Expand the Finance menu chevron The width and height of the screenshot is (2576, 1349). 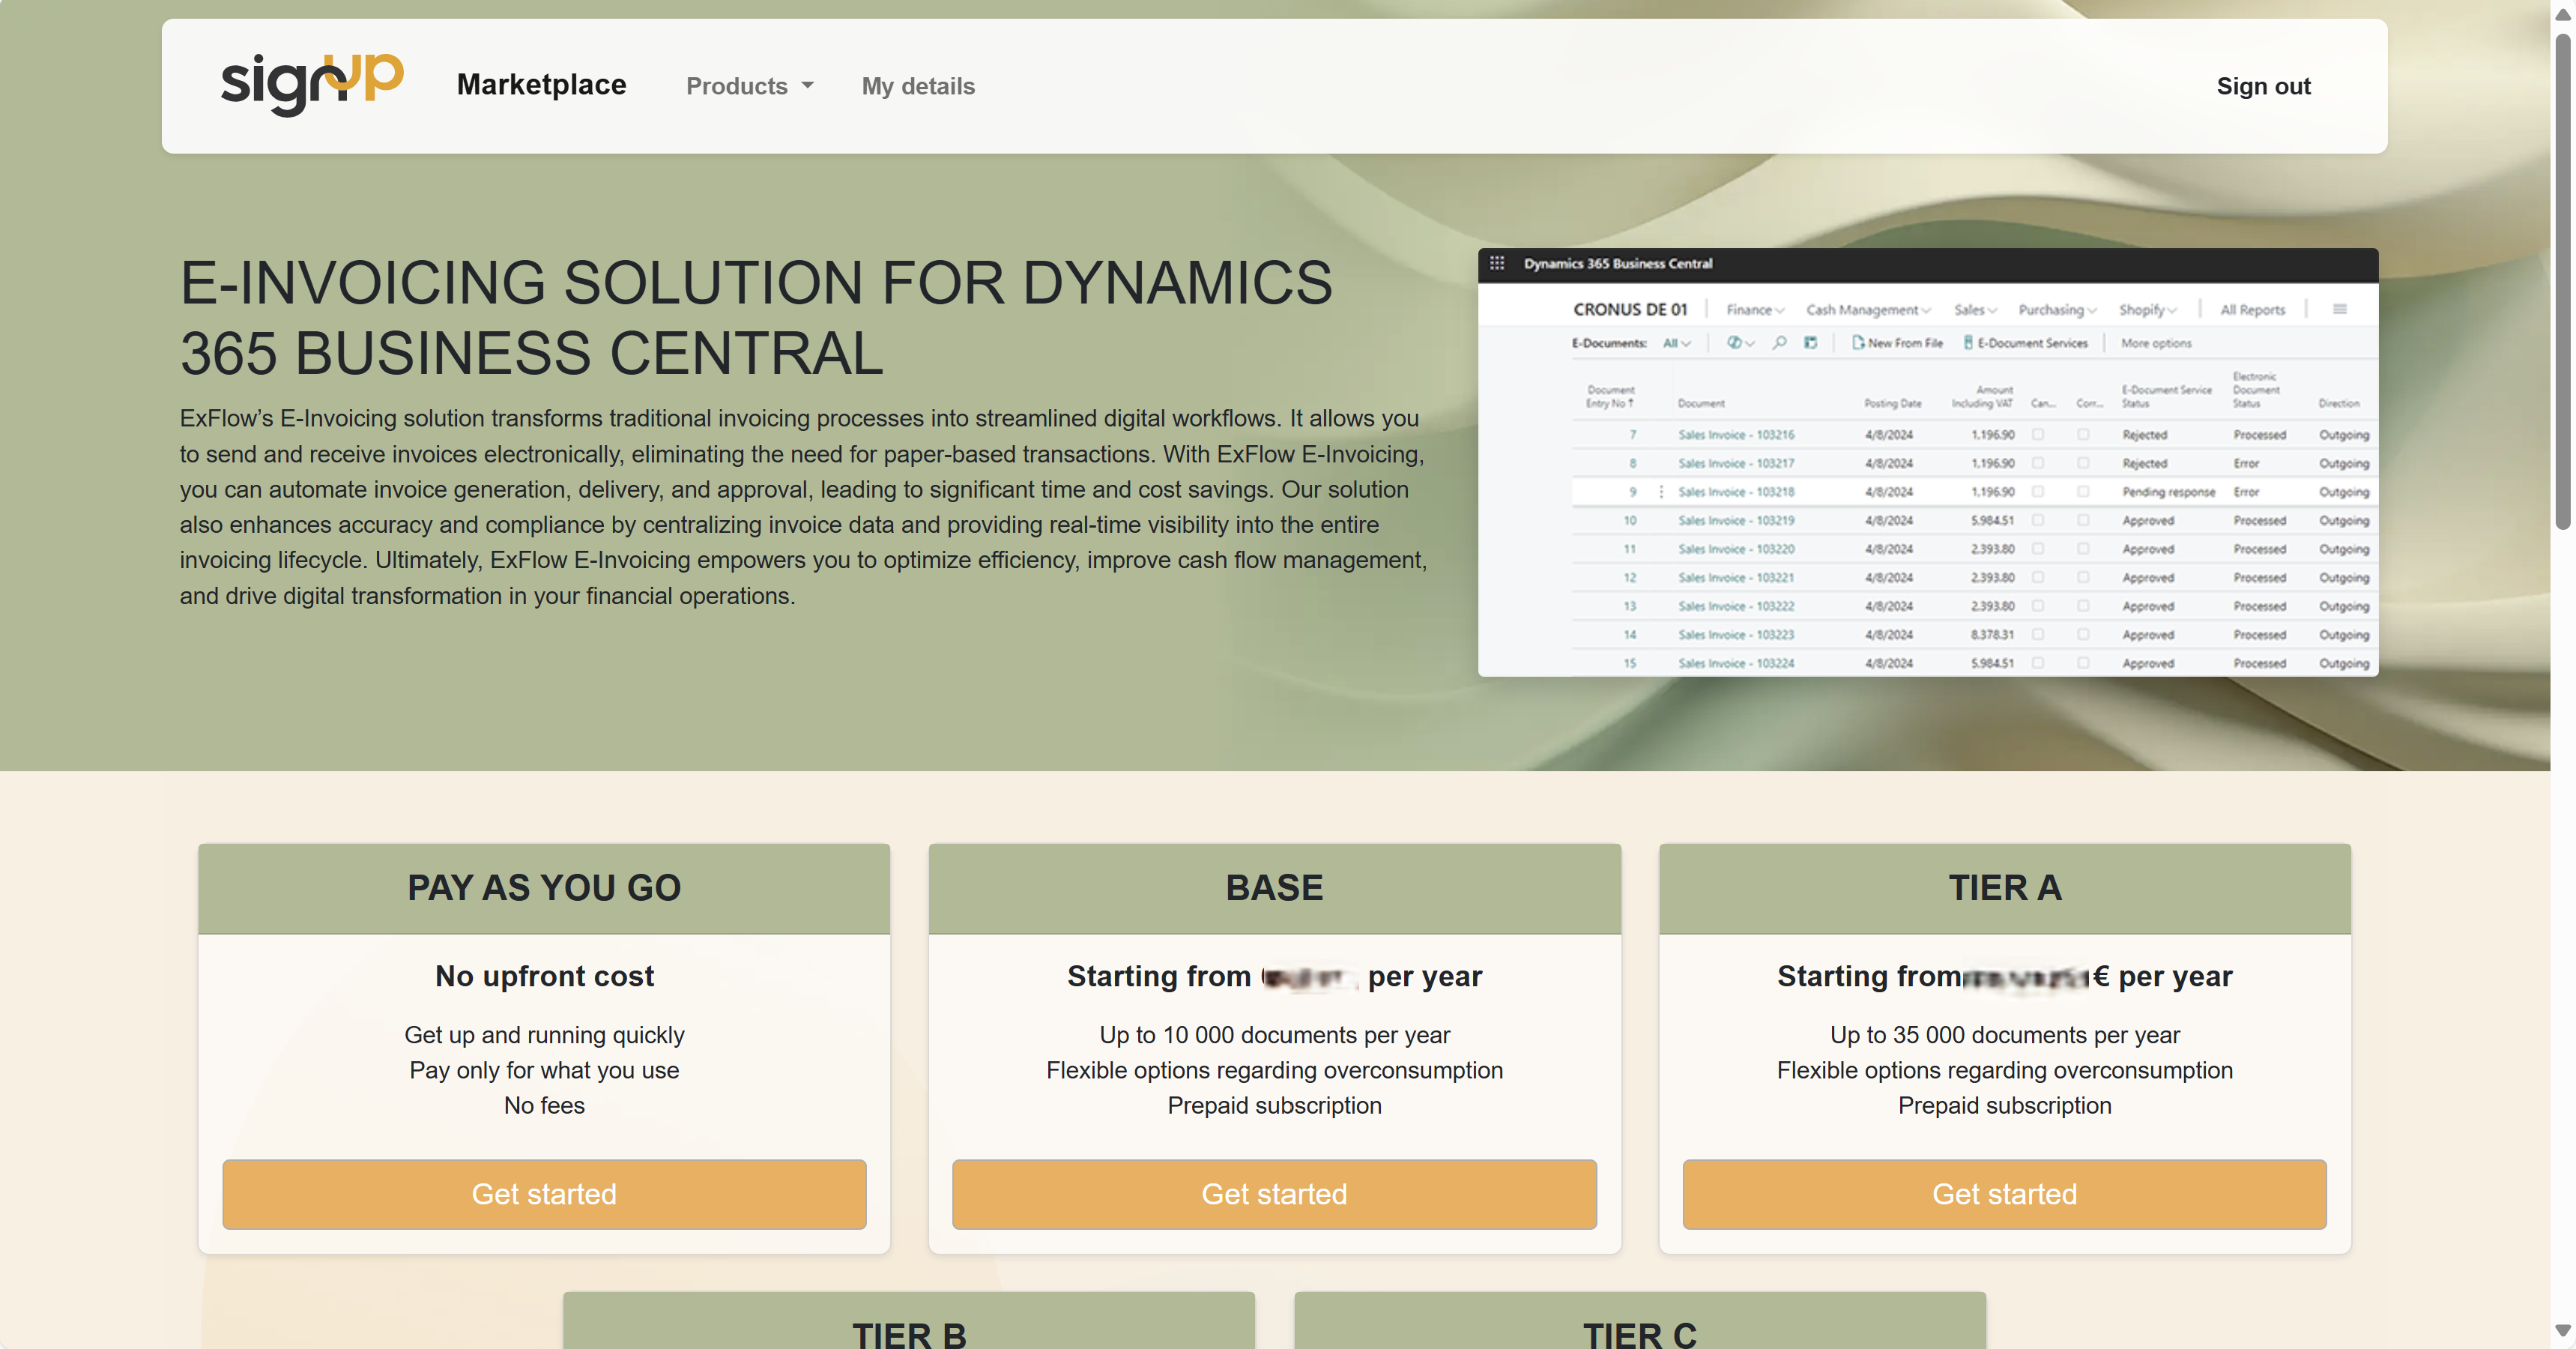[x=1780, y=311]
